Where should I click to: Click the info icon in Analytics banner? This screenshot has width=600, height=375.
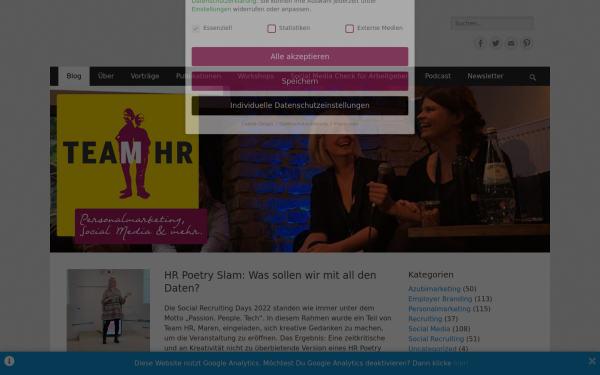9,361
